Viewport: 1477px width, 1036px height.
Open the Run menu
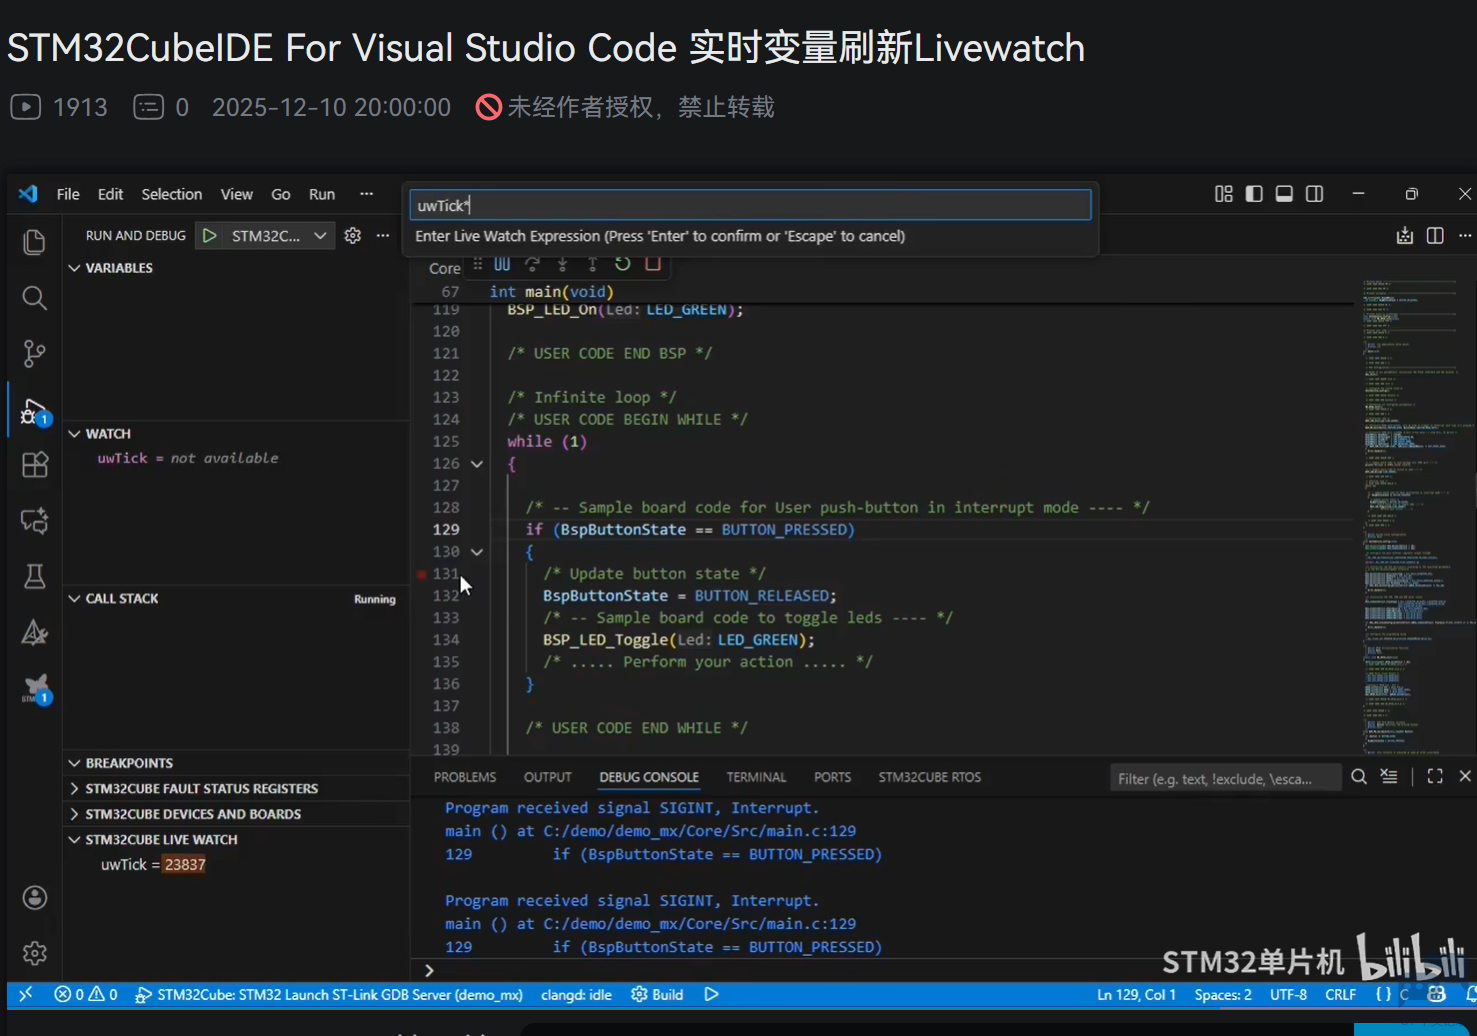coord(322,194)
